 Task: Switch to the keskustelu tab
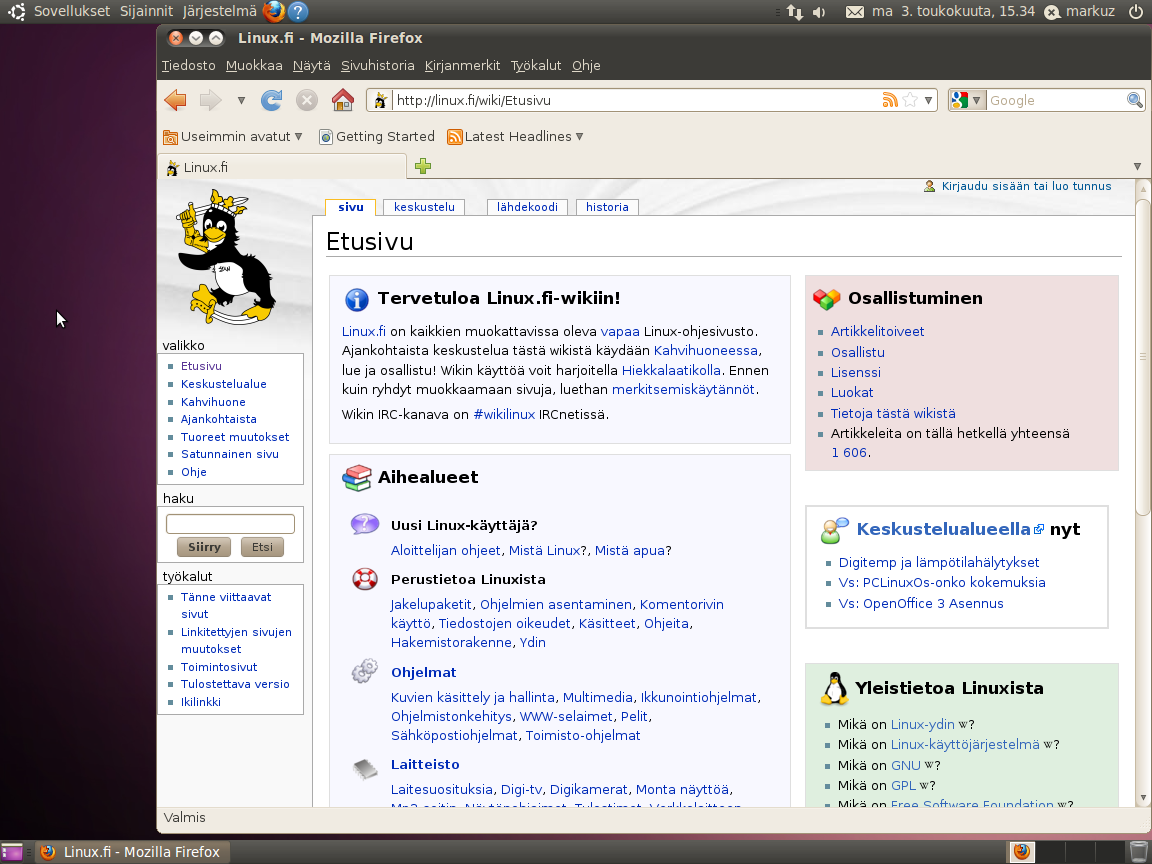(x=424, y=207)
